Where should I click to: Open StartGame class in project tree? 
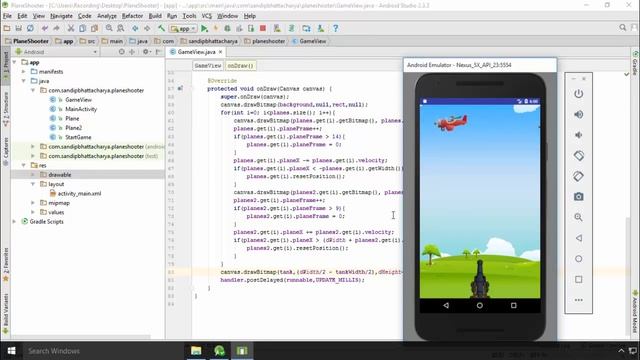click(x=78, y=137)
